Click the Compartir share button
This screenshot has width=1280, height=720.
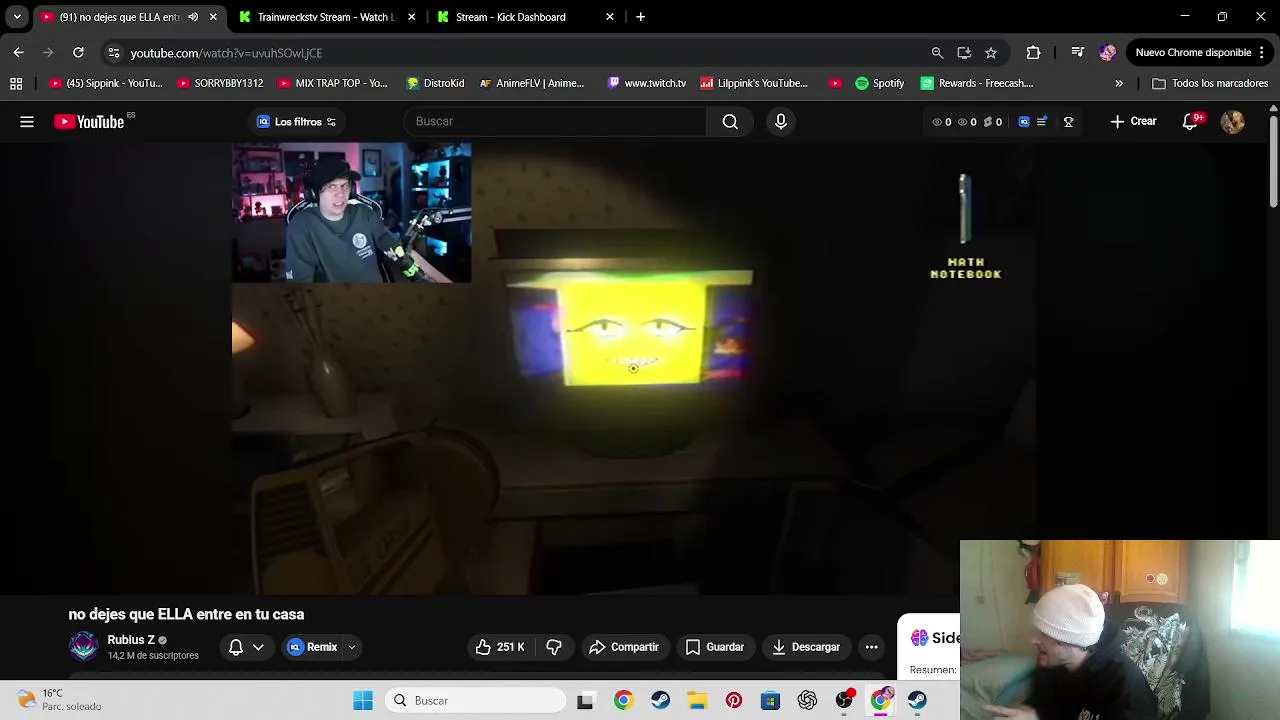coord(624,647)
